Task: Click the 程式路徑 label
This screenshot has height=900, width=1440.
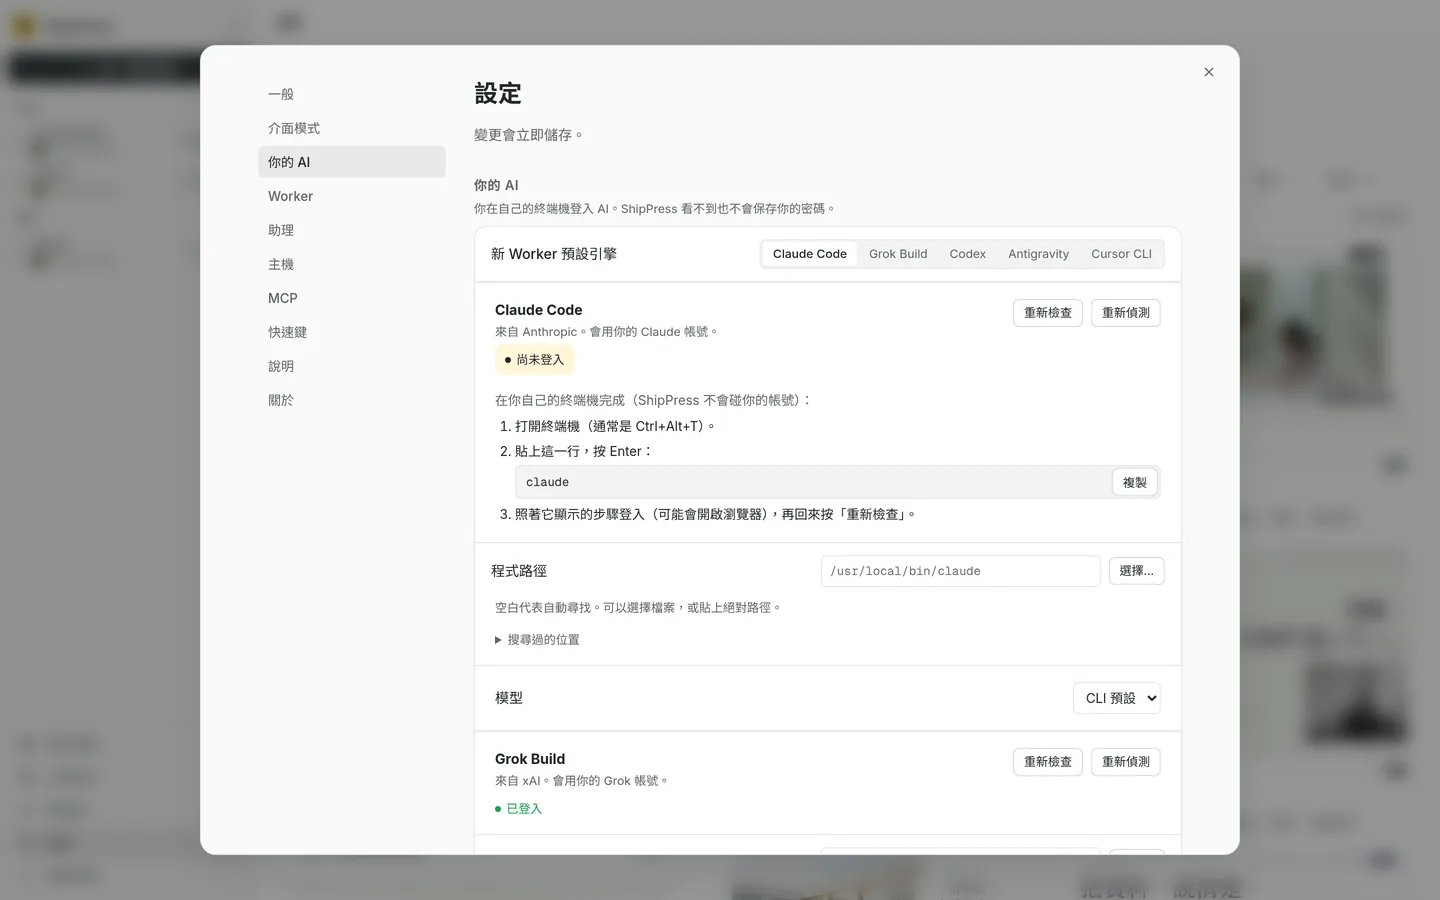Action: pyautogui.click(x=519, y=571)
